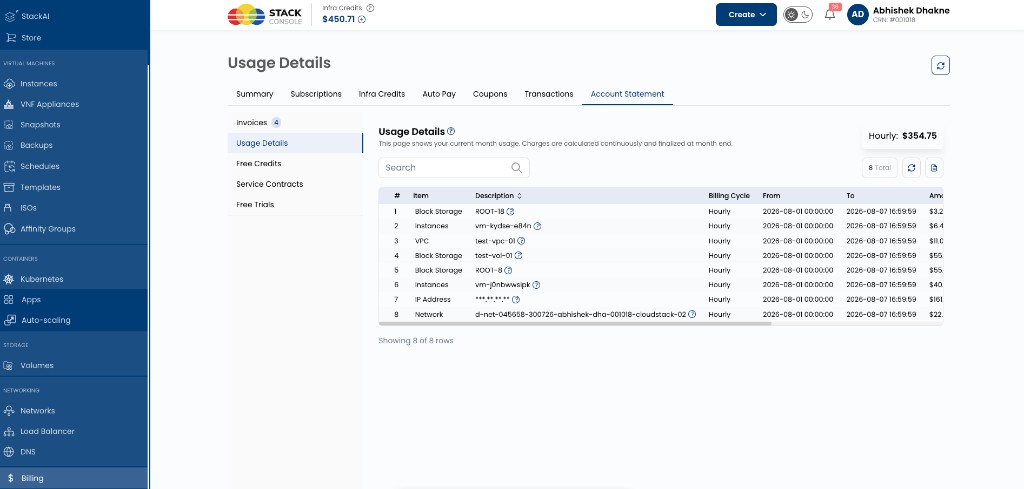This screenshot has height=489, width=1024.
Task: Refresh the page using top-right refresh icon
Action: click(940, 65)
